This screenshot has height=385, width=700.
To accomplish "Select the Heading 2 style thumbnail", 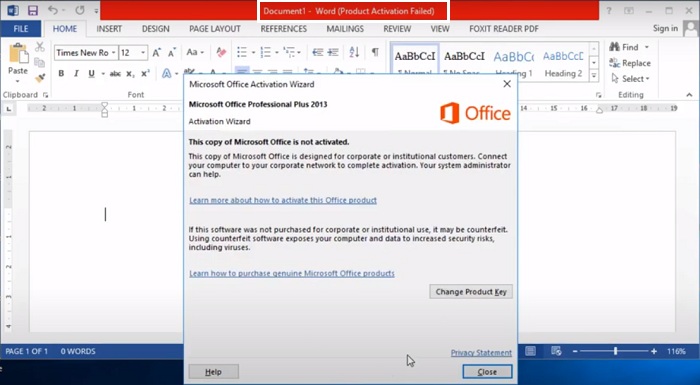I will coord(563,63).
